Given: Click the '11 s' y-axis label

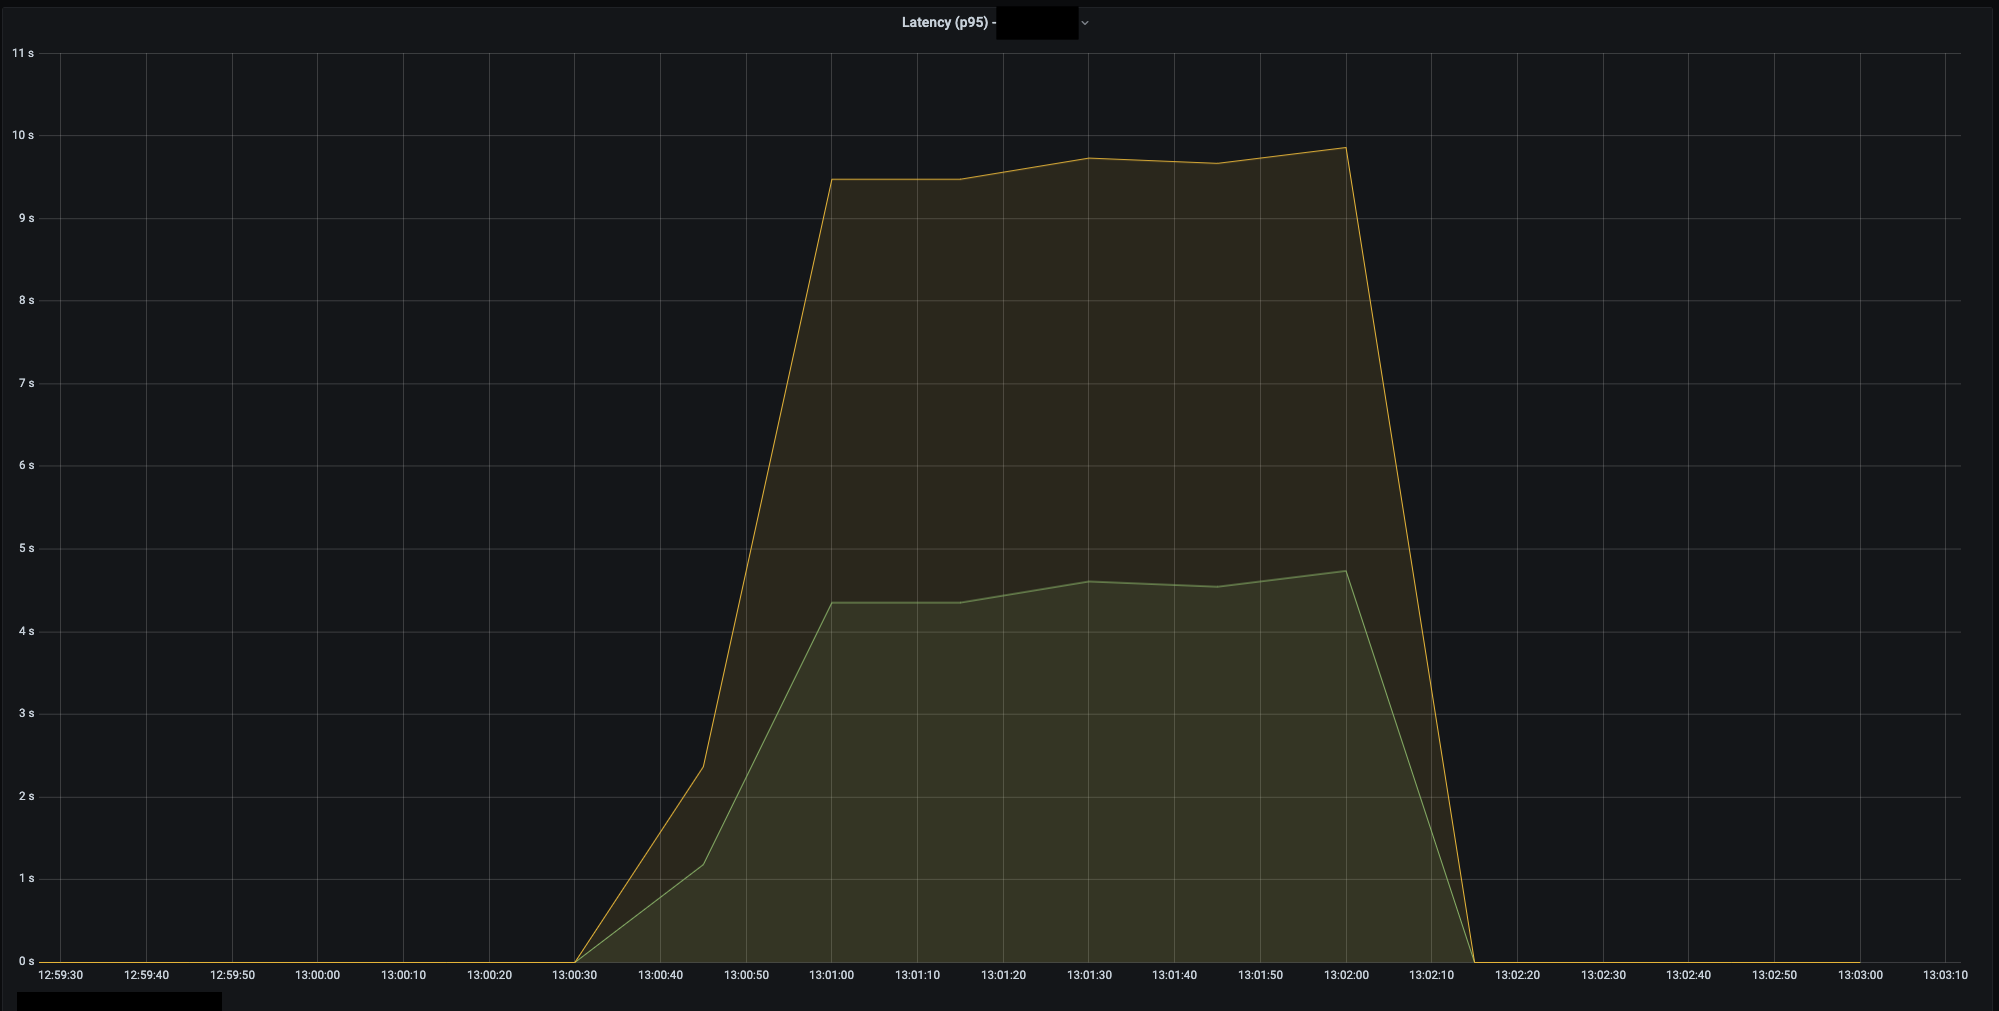Looking at the screenshot, I should [x=23, y=53].
